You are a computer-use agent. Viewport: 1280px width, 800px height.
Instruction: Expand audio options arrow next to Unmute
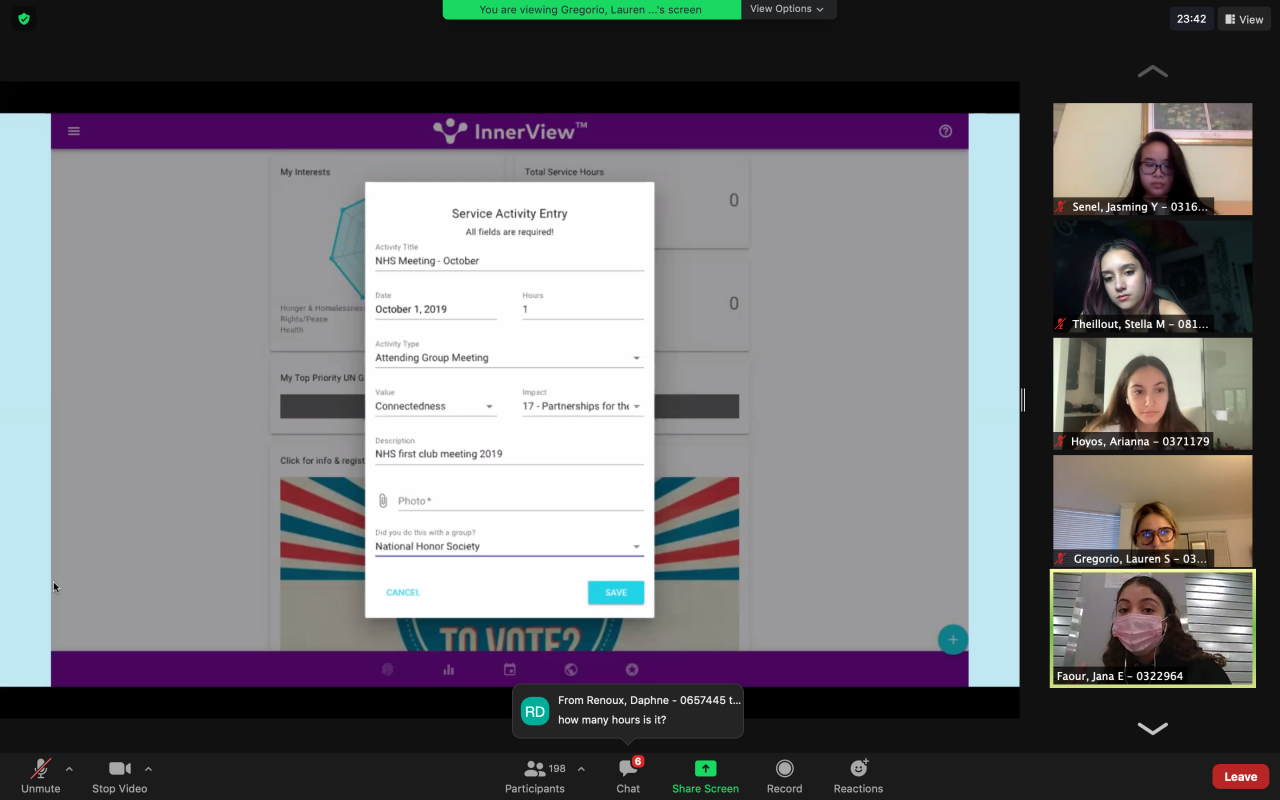click(x=69, y=769)
